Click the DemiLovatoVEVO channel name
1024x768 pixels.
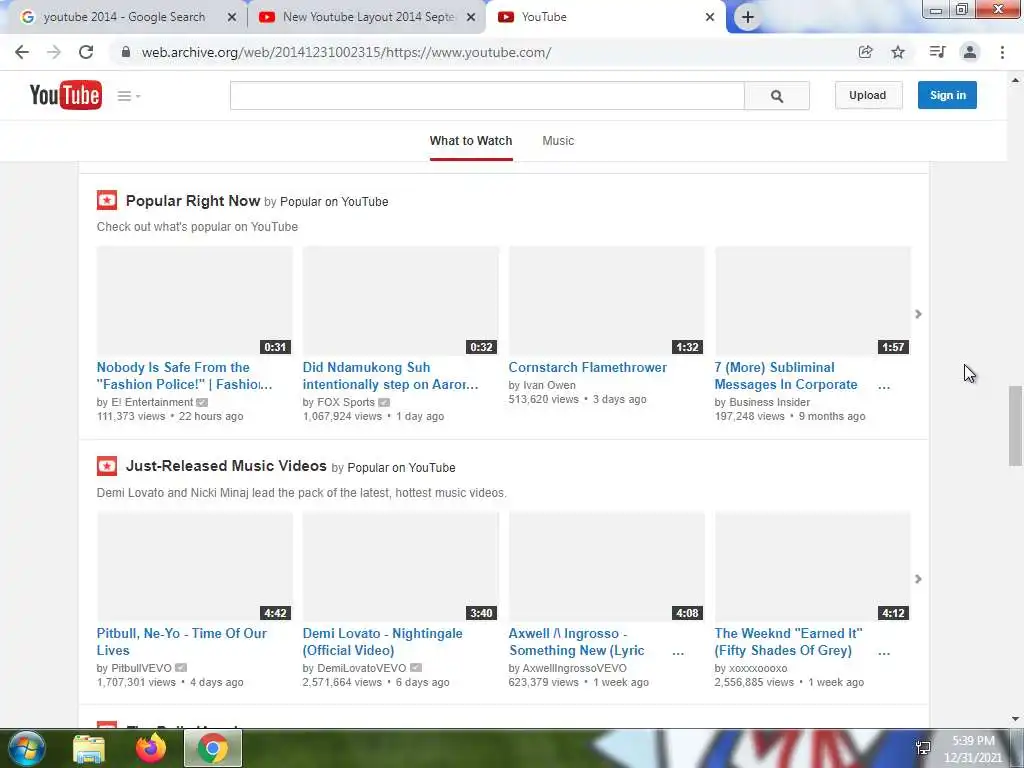pos(362,668)
